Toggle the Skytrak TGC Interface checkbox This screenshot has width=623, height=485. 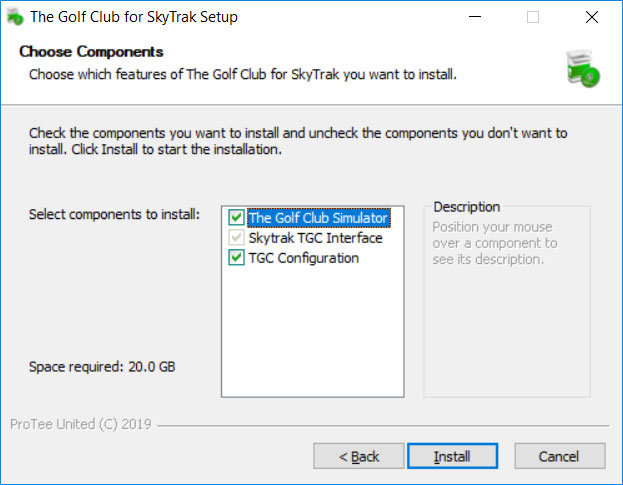(x=236, y=238)
